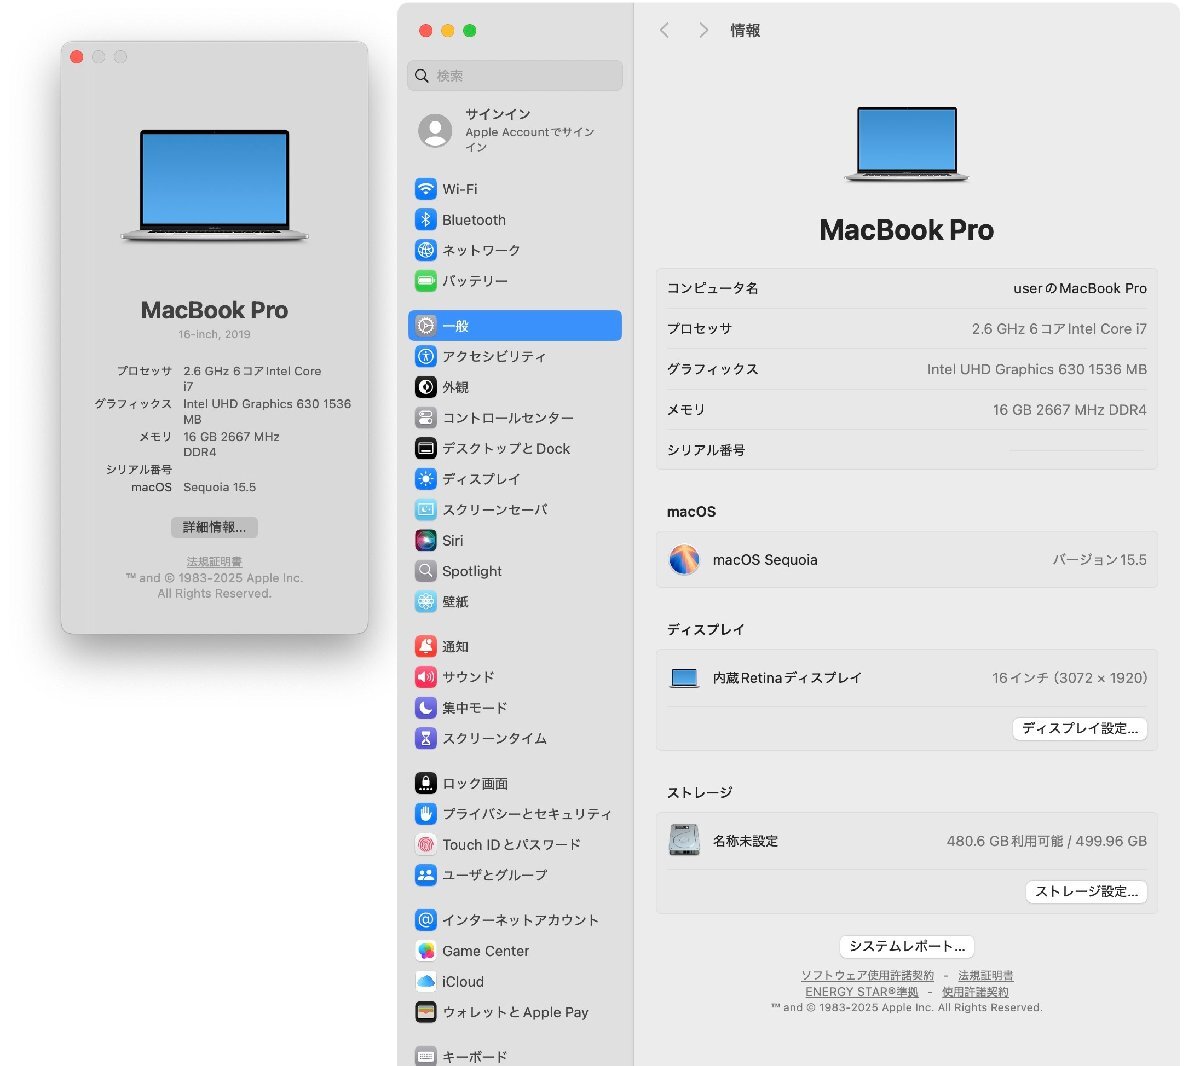The width and height of the screenshot is (1200, 1066).
Task: Select the インターネットアカウント @ icon
Action: tap(426, 920)
